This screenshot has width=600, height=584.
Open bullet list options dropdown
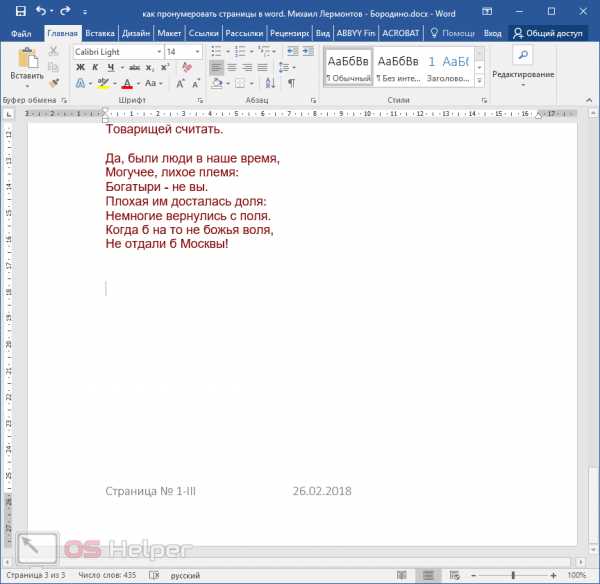pyautogui.click(x=228, y=51)
